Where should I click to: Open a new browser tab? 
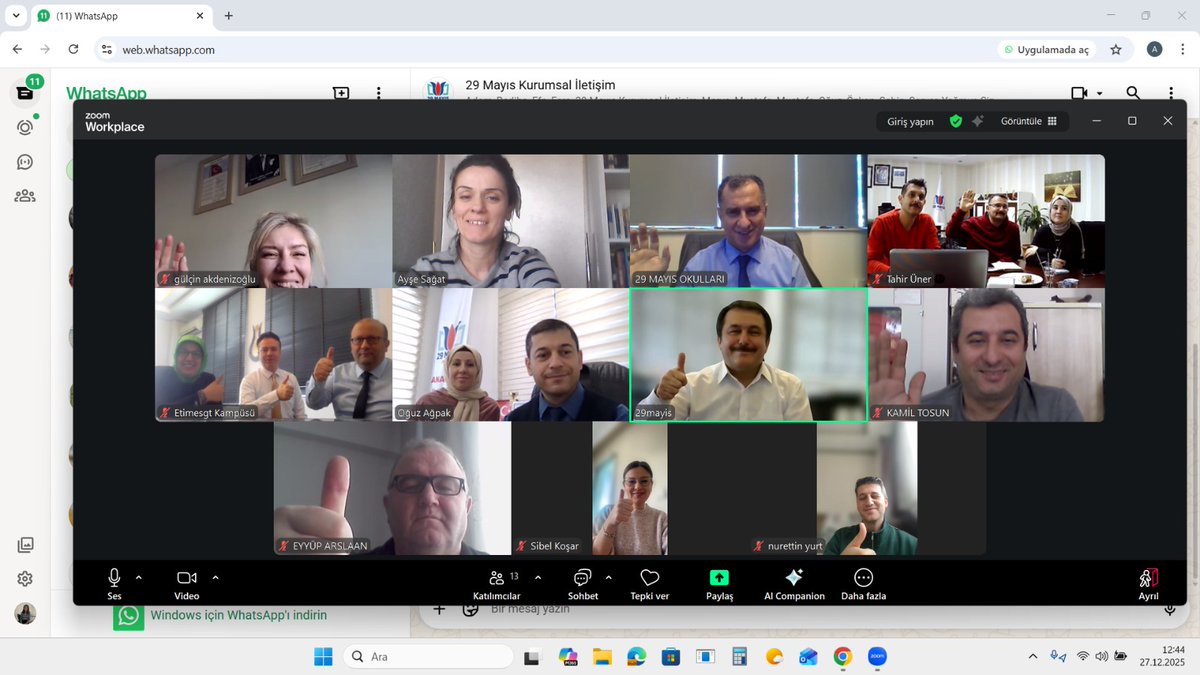[x=229, y=16]
